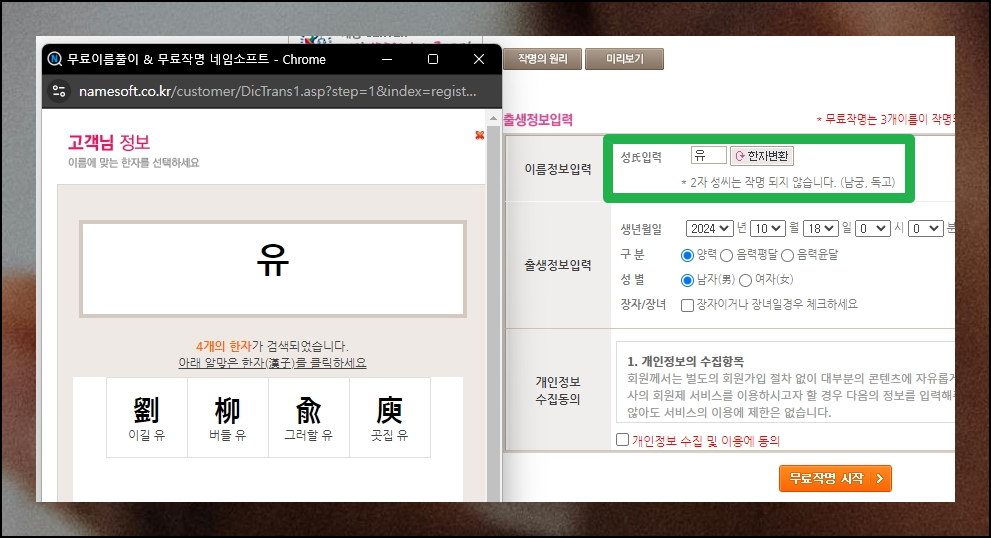Screen dimensions: 991x538
Task: Open the birth hour dropdown before 시
Action: click(x=873, y=228)
